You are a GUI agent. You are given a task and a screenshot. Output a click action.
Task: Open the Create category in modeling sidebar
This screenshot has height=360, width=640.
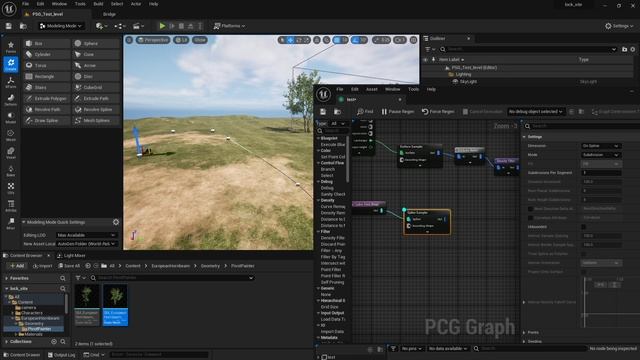(11, 64)
